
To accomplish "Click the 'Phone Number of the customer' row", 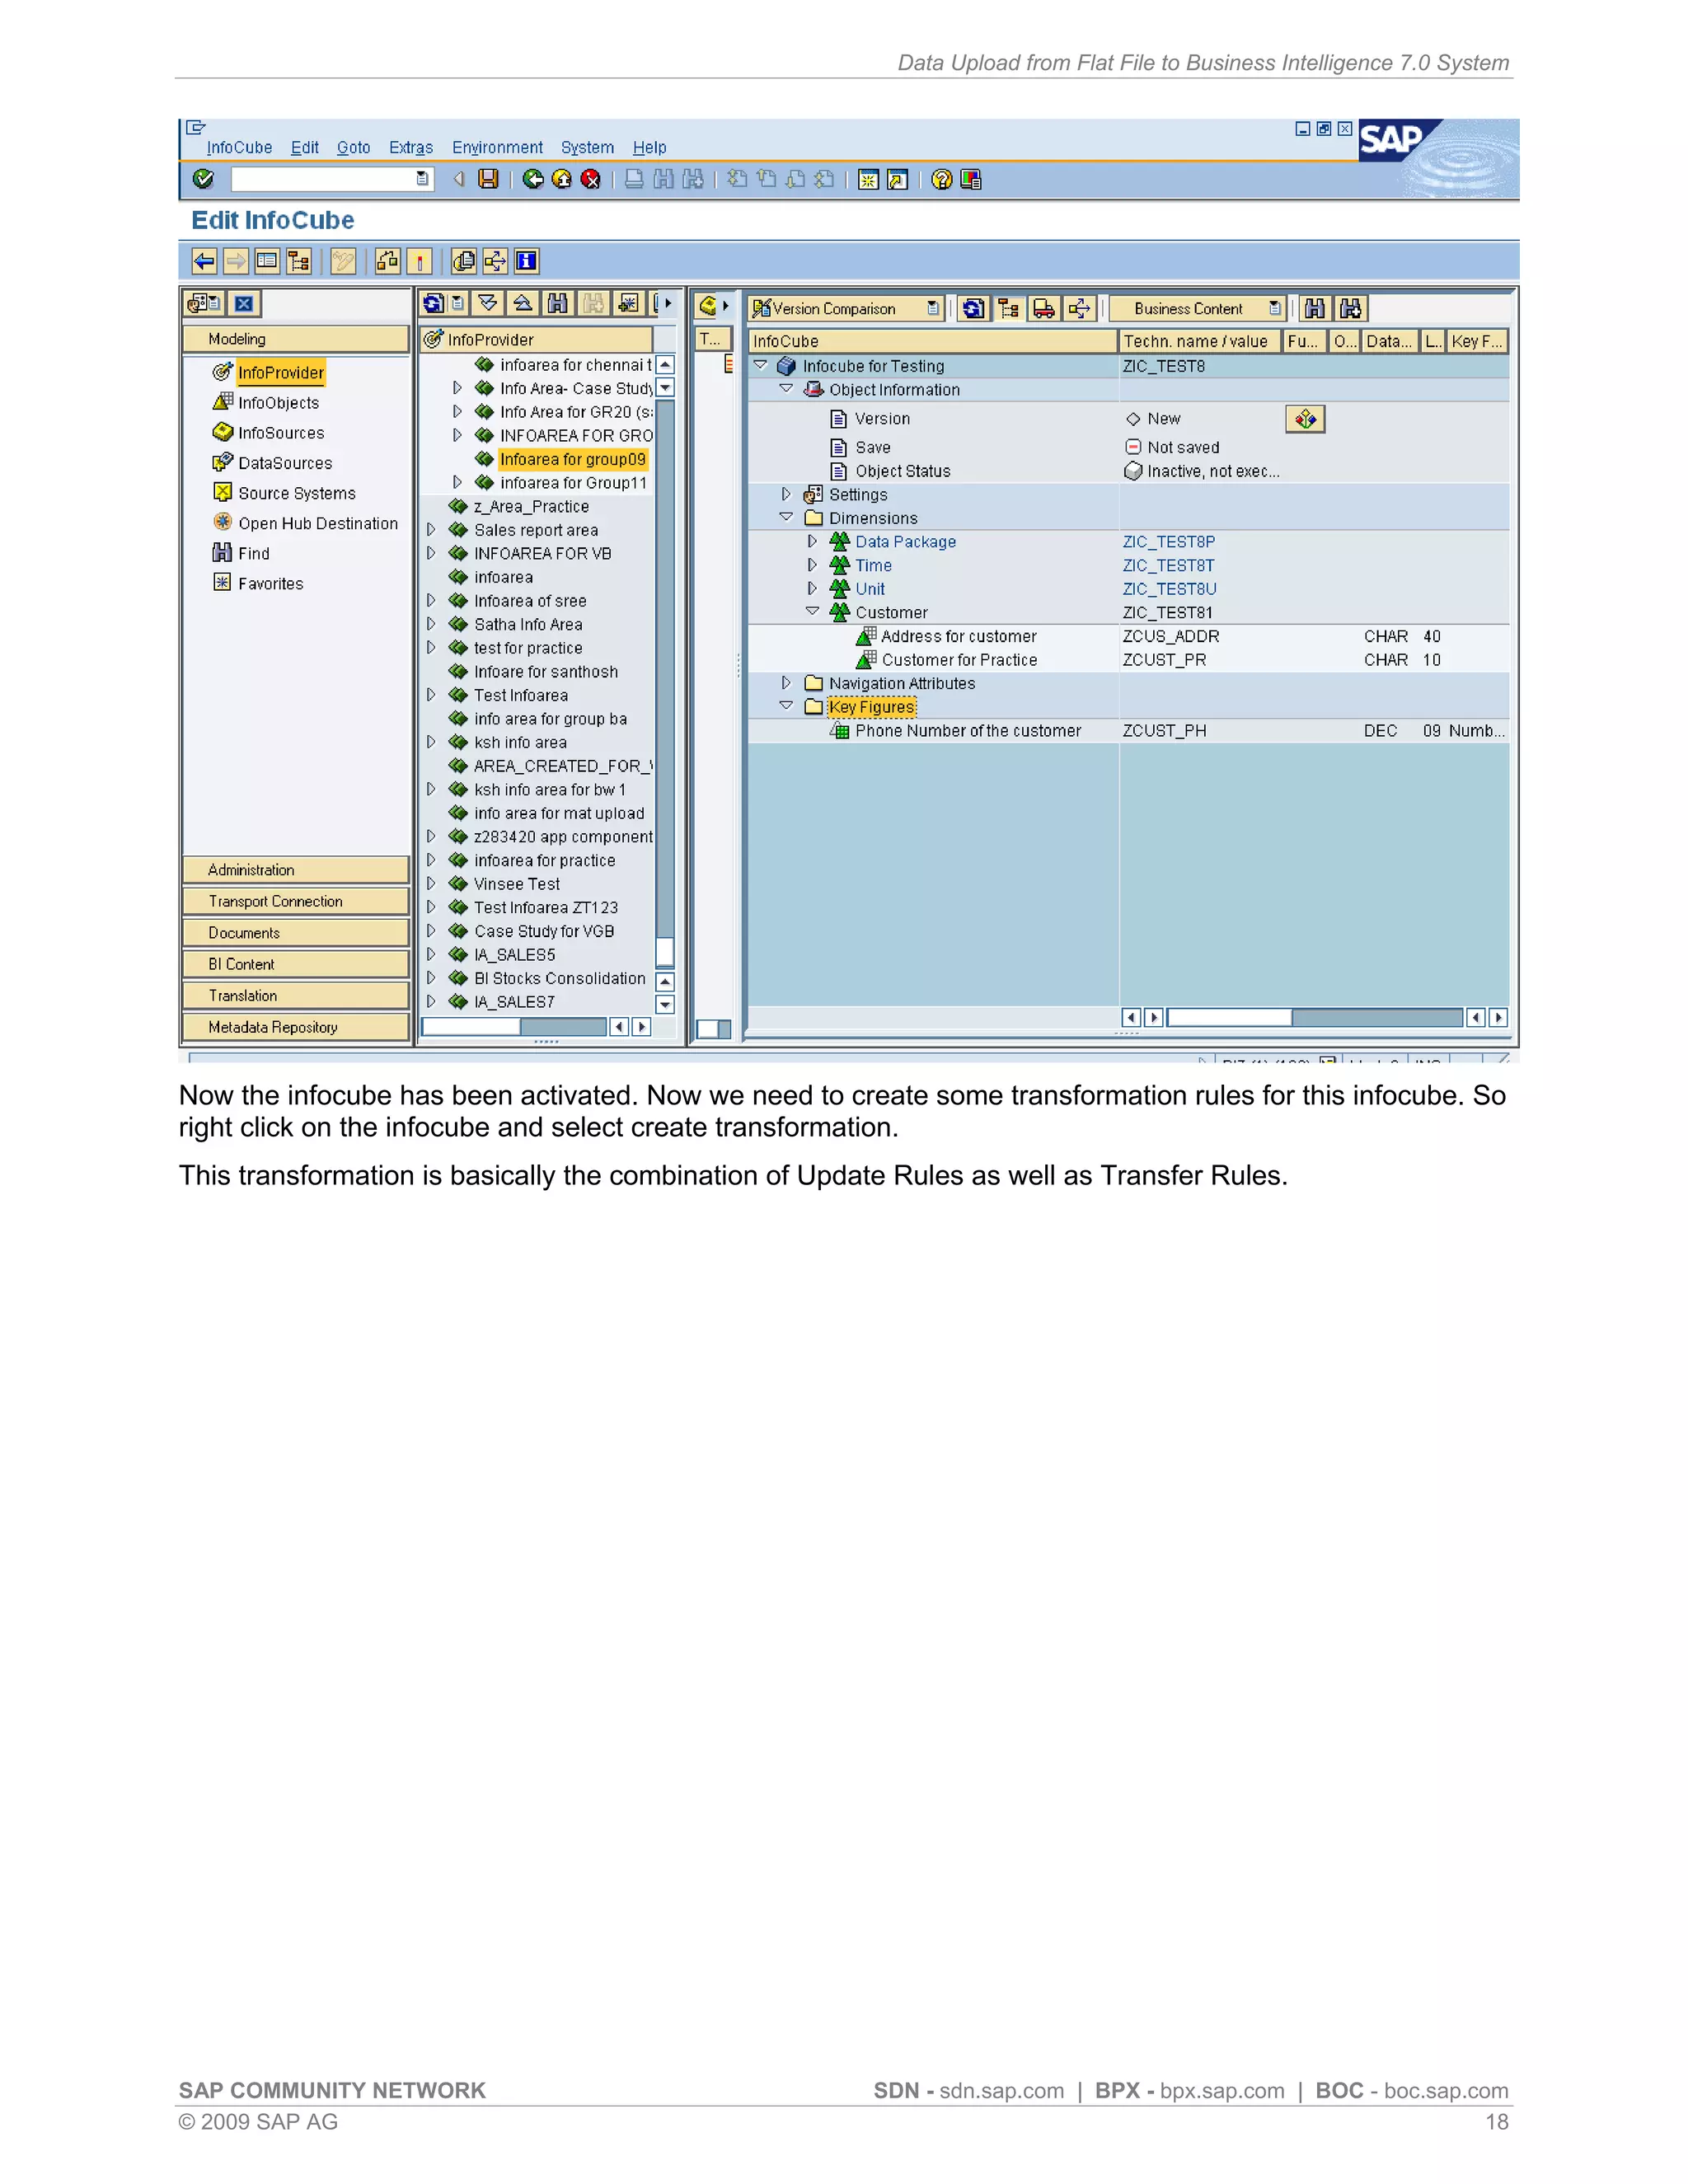I will tap(1128, 731).
